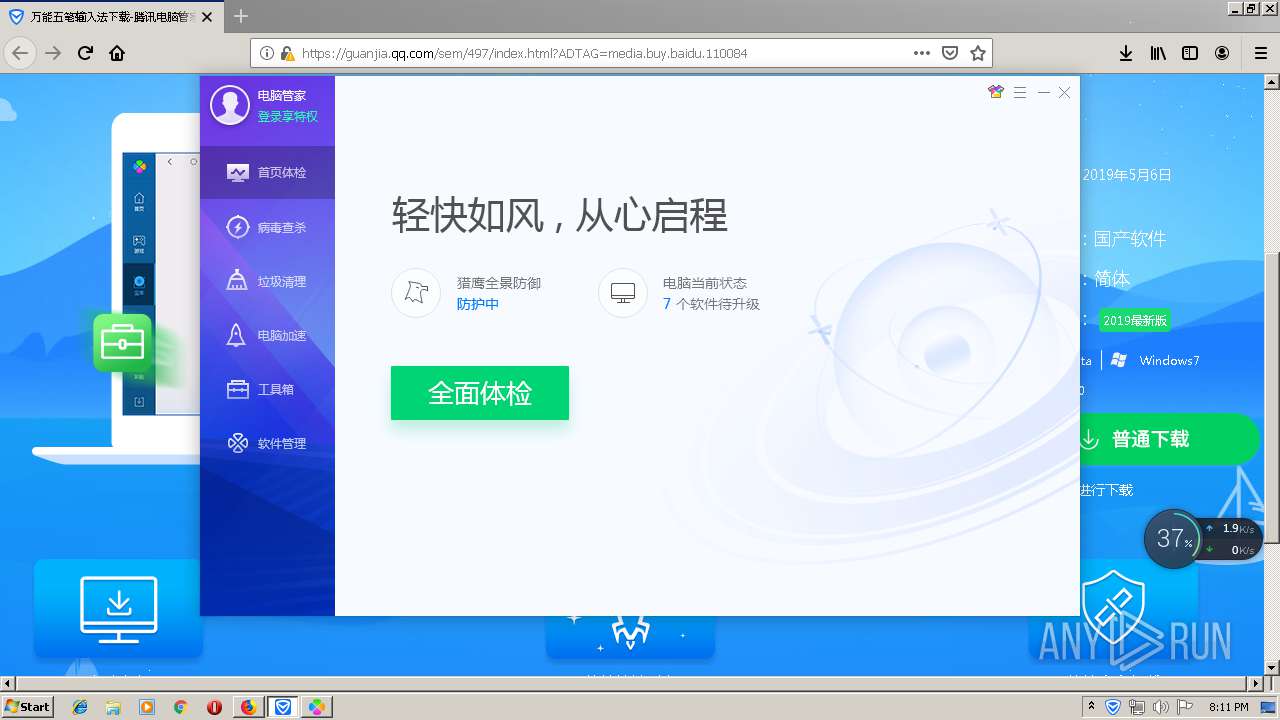Open the 电脑管家 hamburger menu

[x=1020, y=92]
